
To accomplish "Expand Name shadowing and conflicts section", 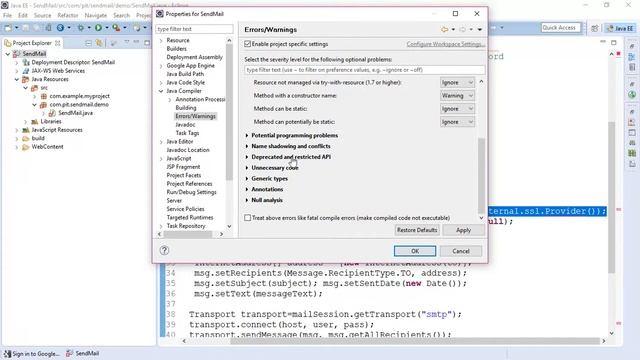I will point(247,146).
